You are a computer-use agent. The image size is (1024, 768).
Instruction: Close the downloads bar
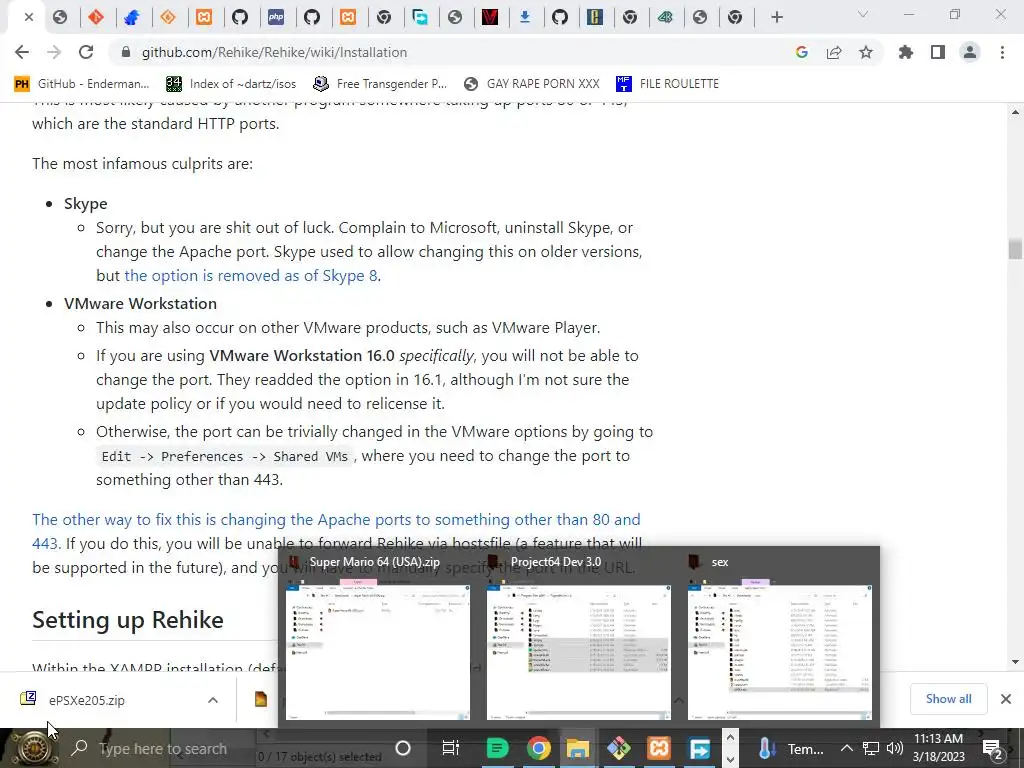(x=1006, y=699)
